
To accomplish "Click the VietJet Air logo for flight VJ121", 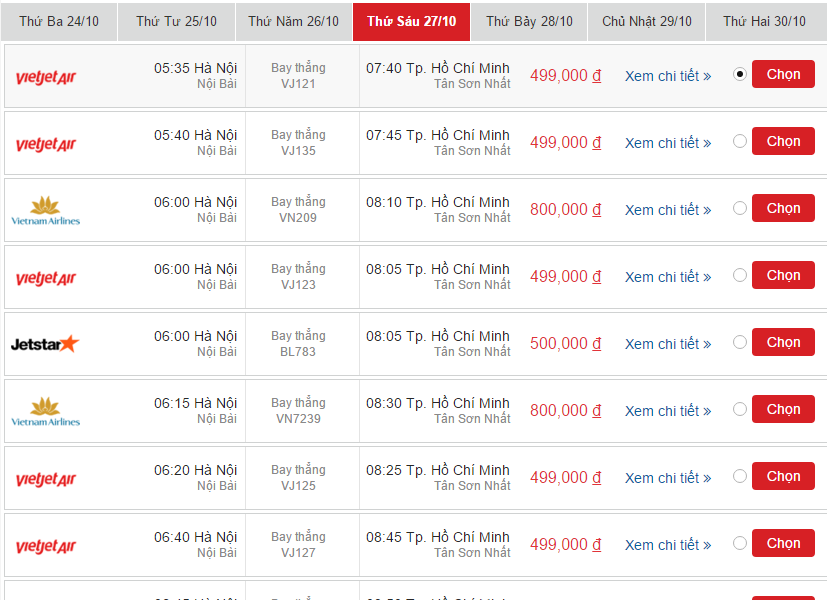I will point(46,78).
